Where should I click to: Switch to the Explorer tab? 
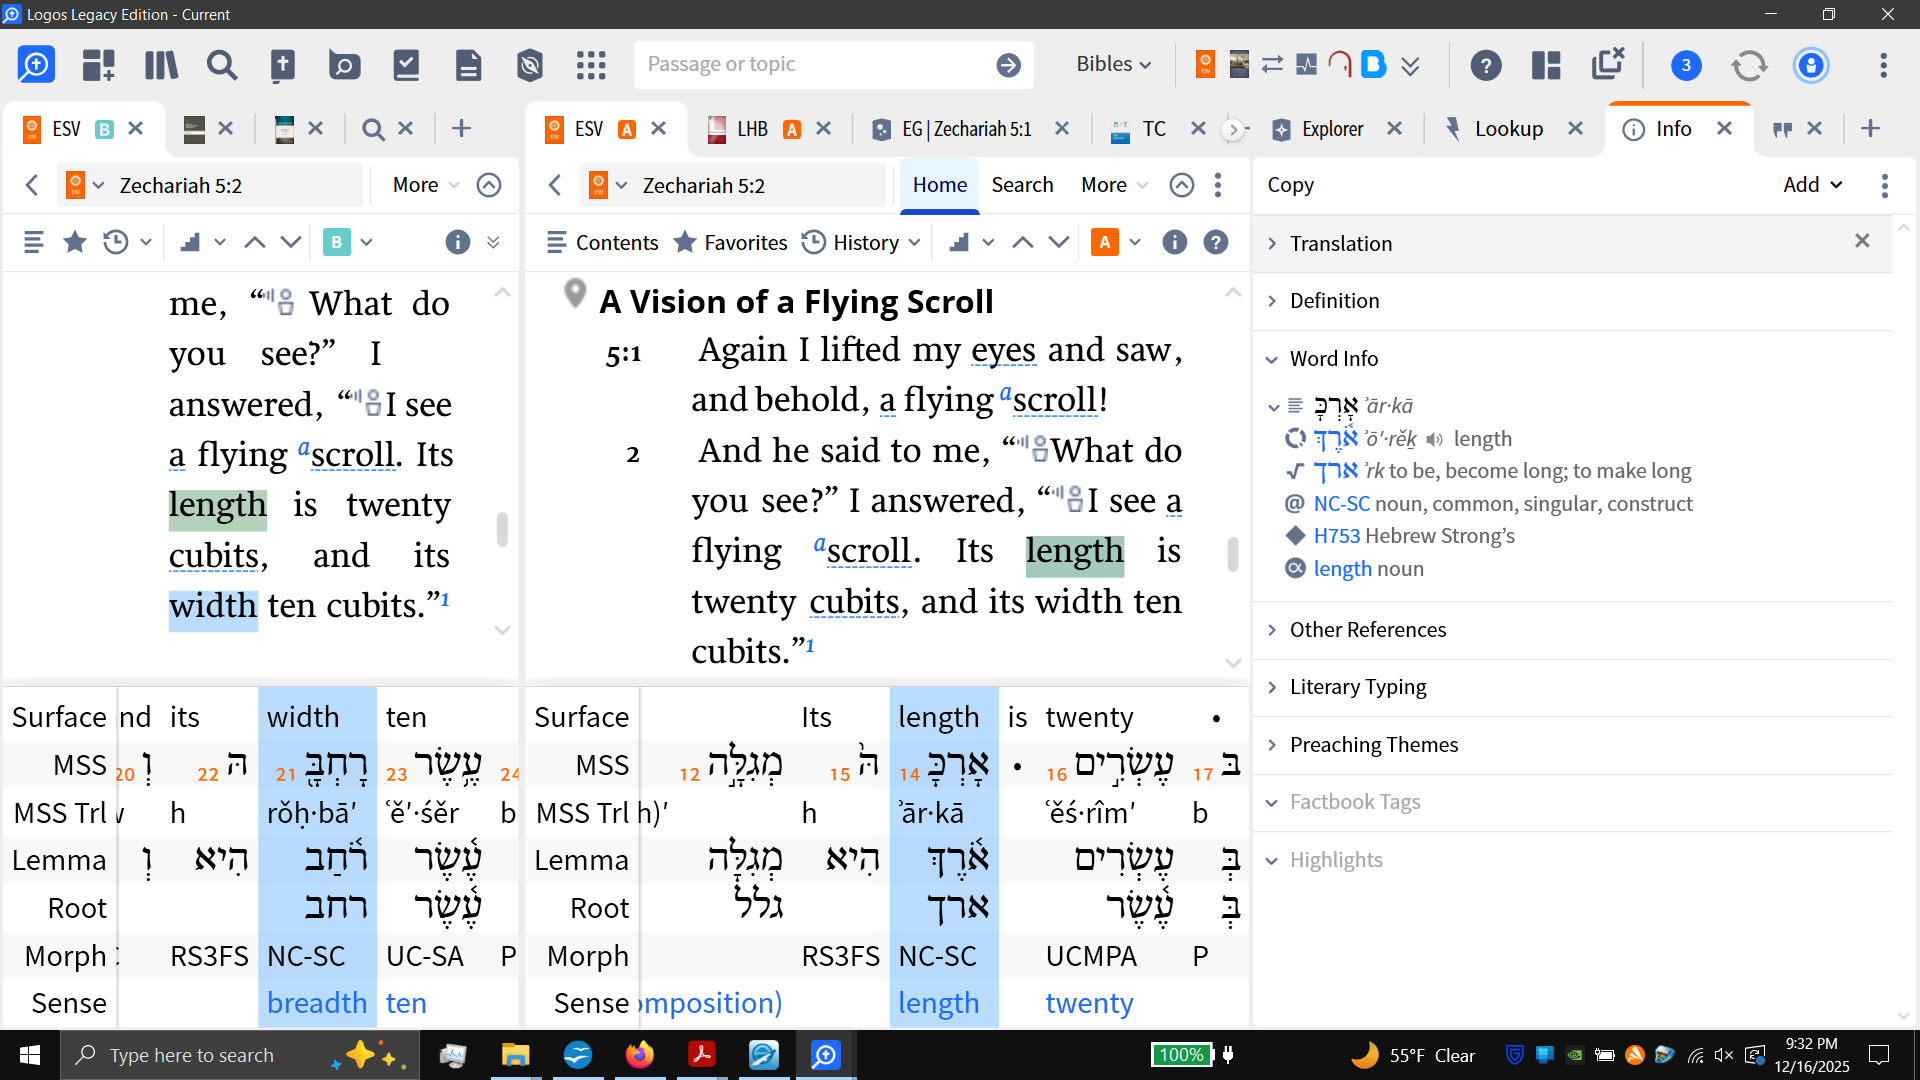[1332, 129]
